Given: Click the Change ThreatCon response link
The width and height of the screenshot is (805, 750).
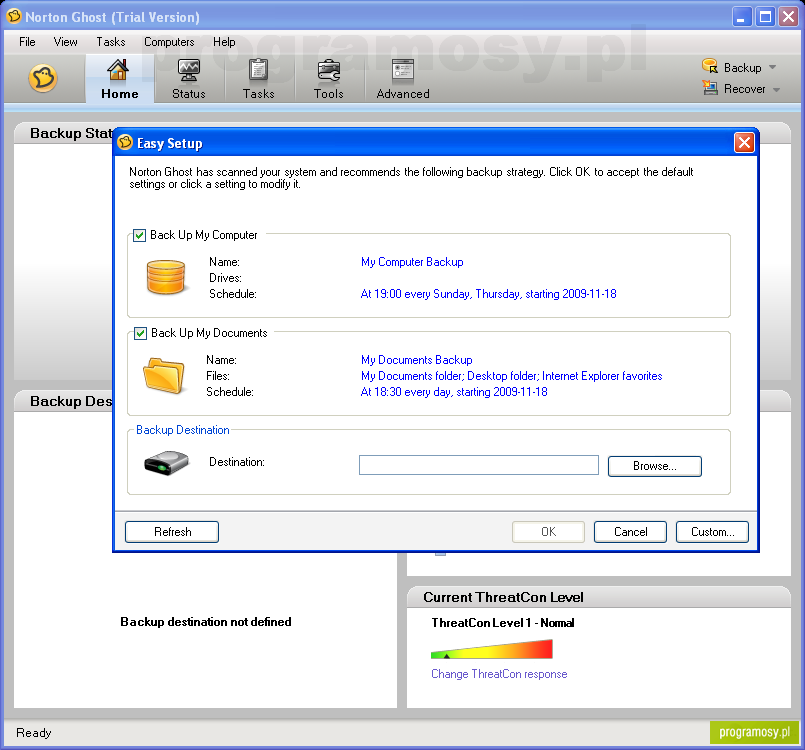Looking at the screenshot, I should pos(499,674).
